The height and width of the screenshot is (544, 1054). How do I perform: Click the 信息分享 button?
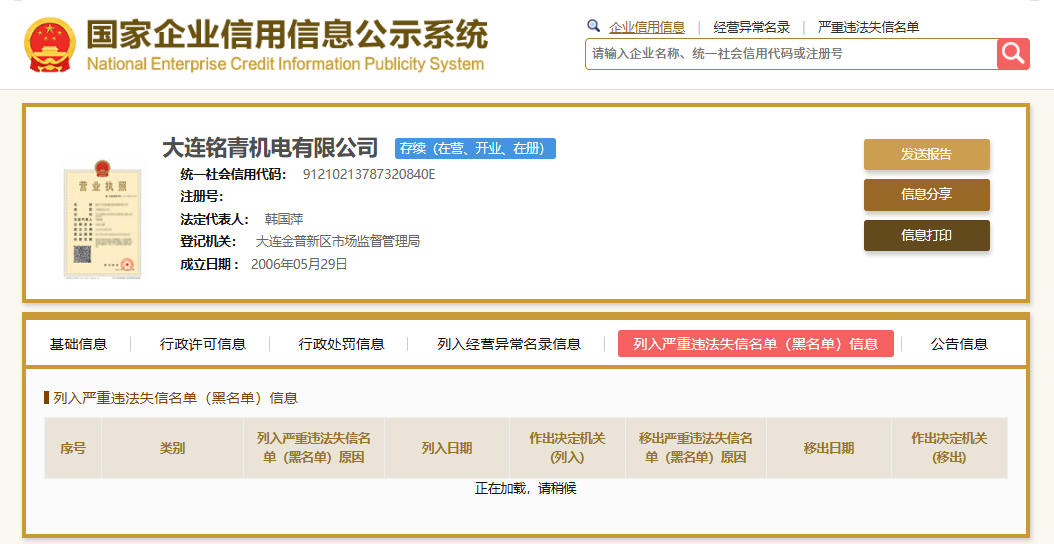pyautogui.click(x=926, y=194)
